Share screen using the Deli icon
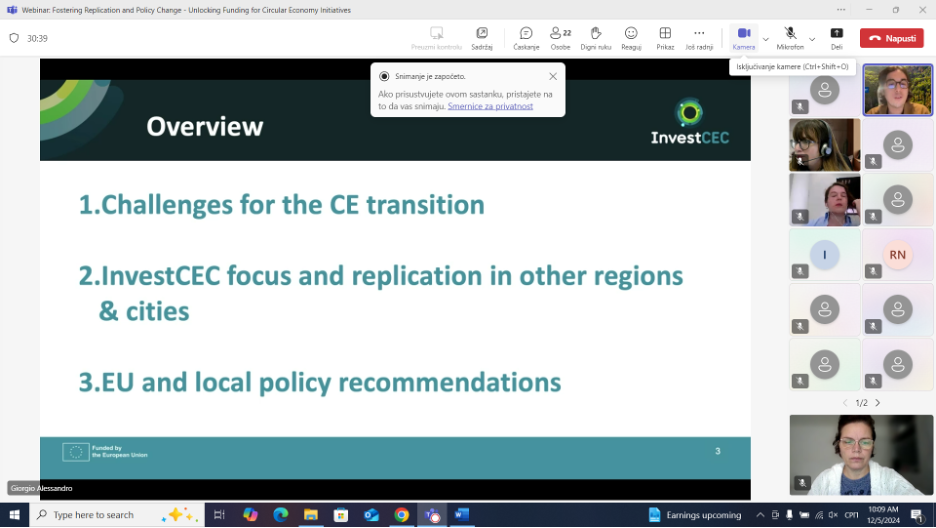 (x=836, y=38)
